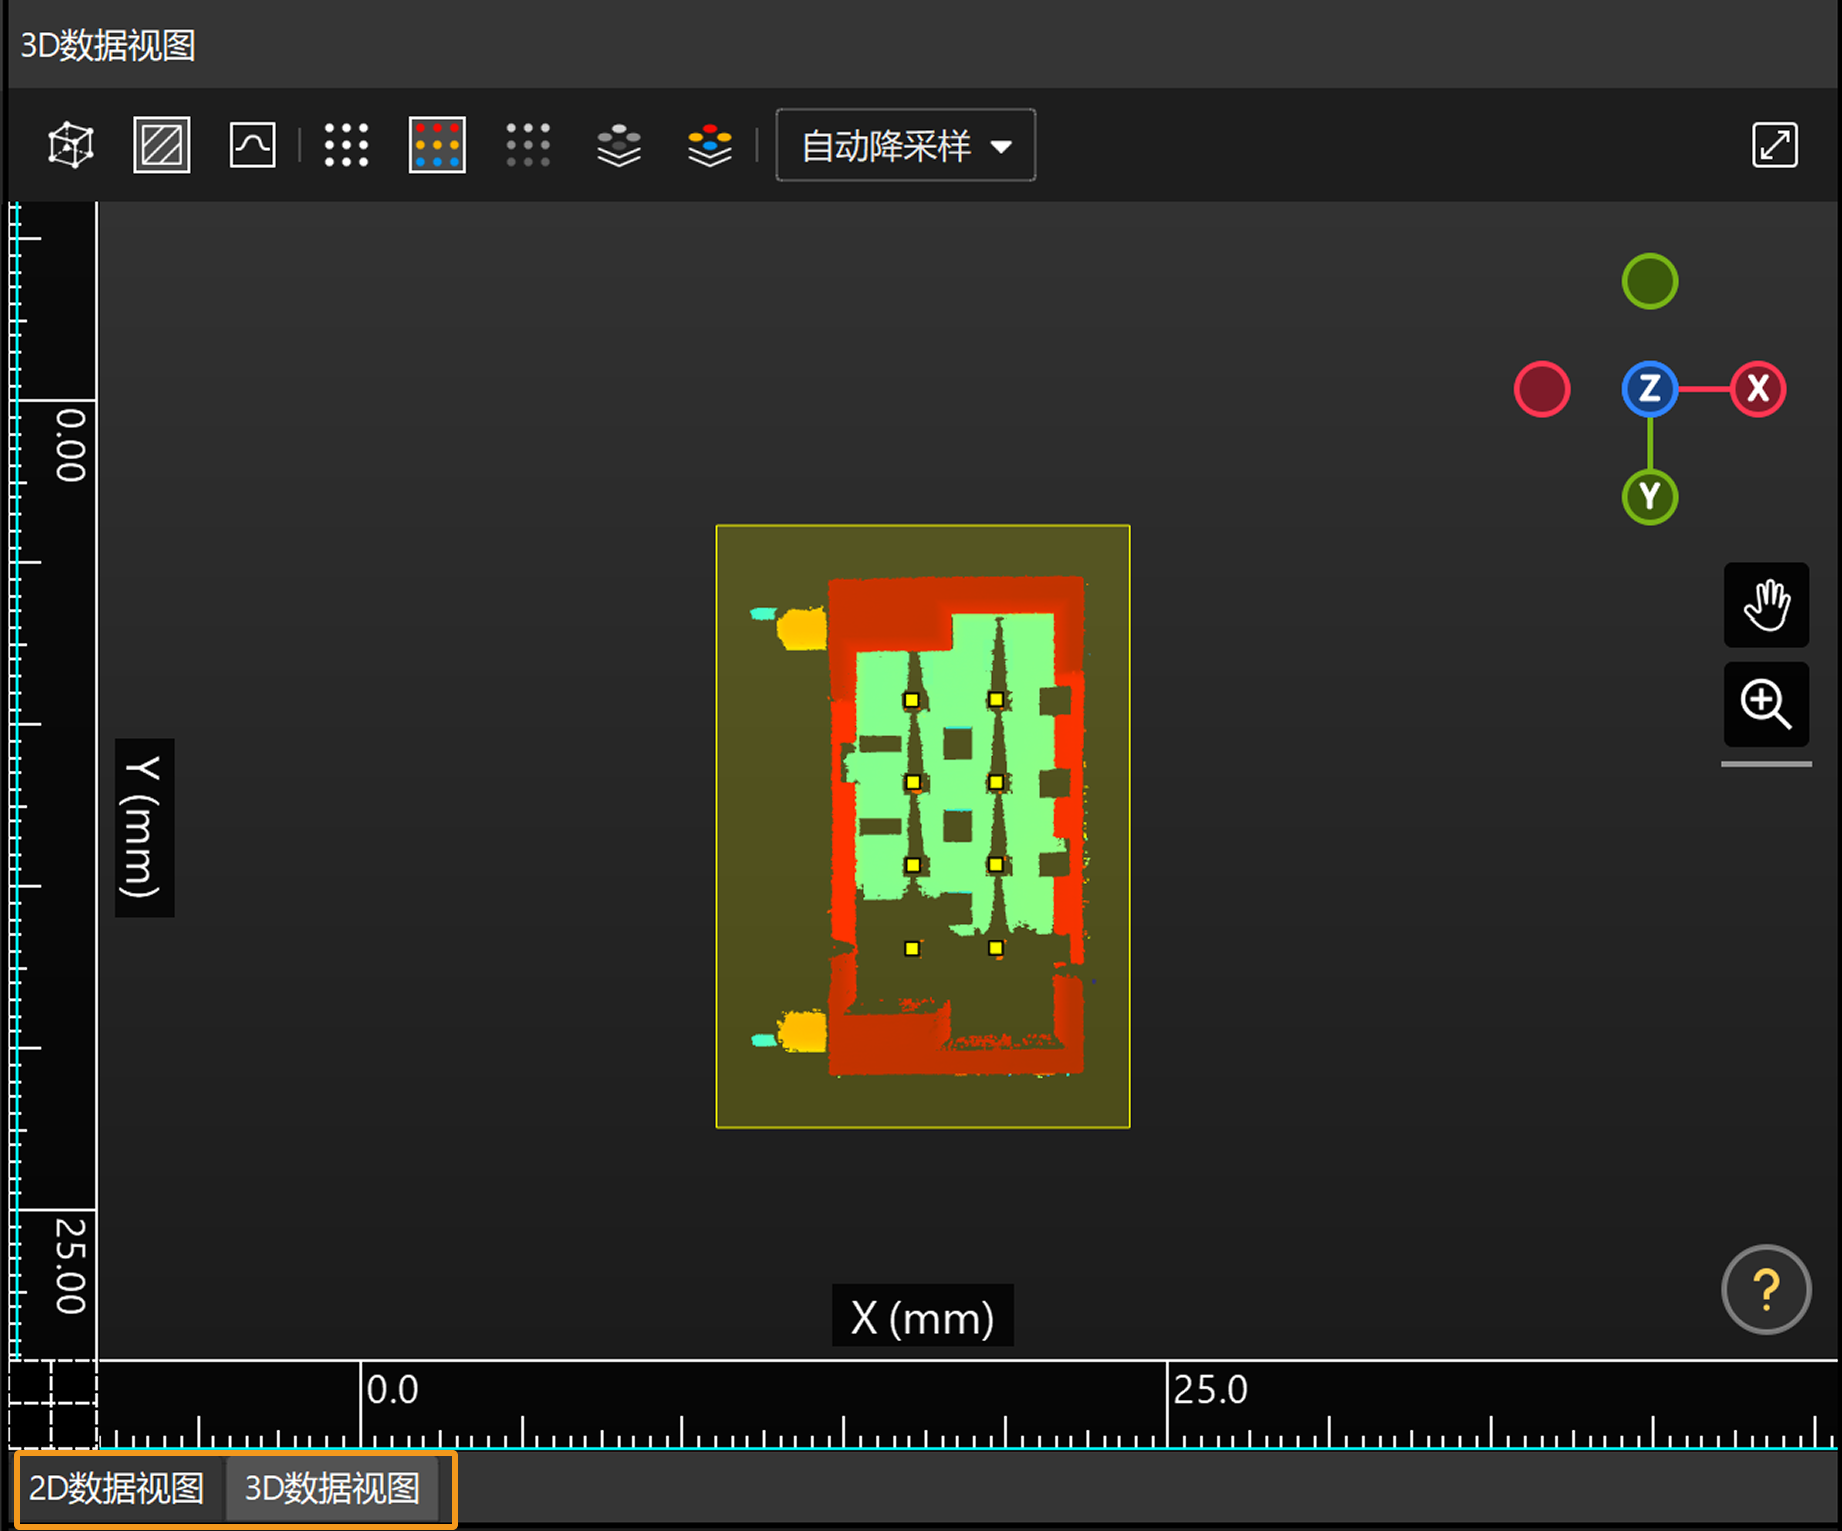The width and height of the screenshot is (1842, 1531).
Task: Click the green sphere above the axis gizmo
Action: point(1649,281)
